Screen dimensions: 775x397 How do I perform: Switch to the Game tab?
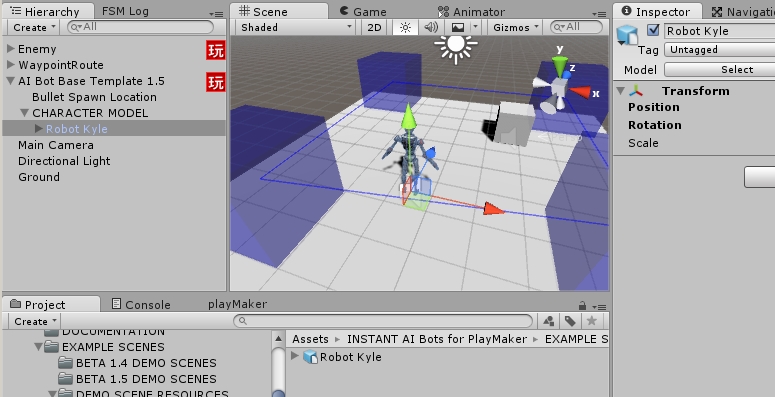point(363,11)
